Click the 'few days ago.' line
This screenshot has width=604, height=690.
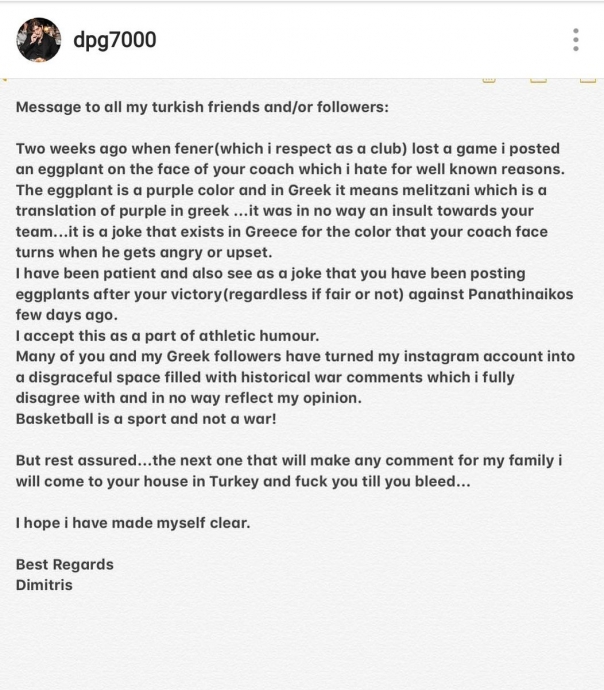click(x=67, y=315)
